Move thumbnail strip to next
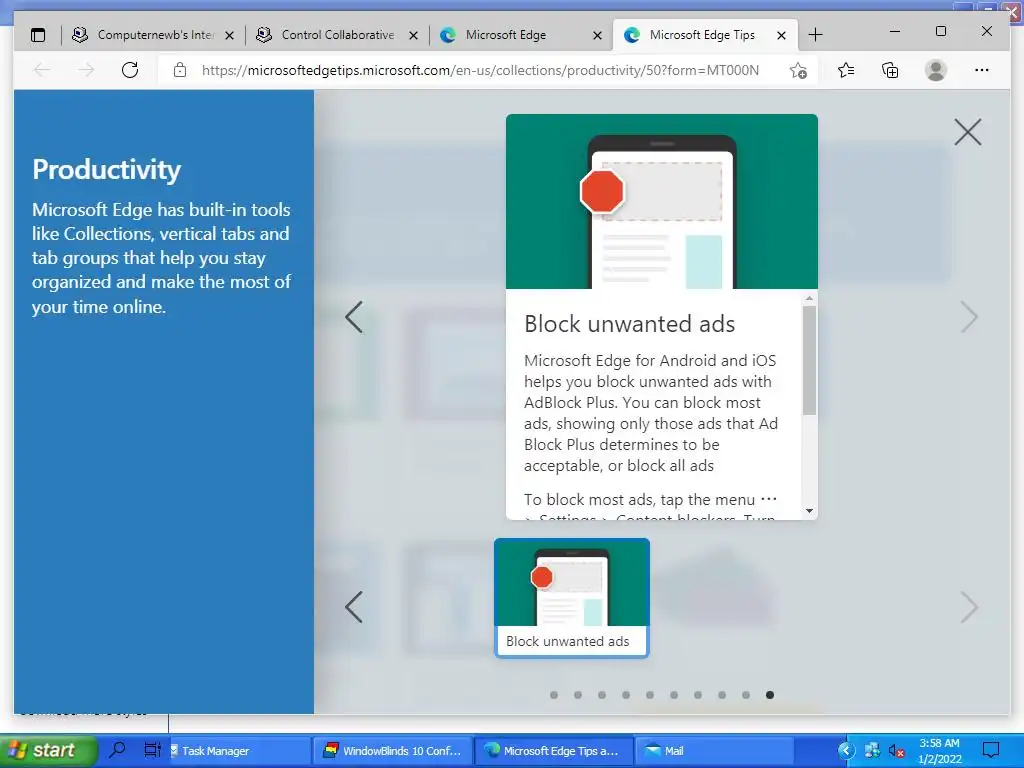Viewport: 1024px width, 768px height. [x=969, y=607]
